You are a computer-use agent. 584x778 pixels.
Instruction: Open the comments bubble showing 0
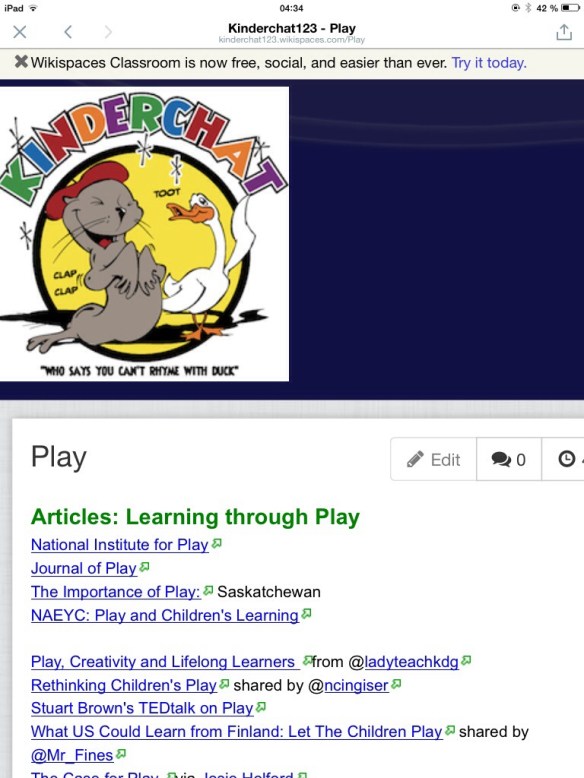[x=509, y=459]
